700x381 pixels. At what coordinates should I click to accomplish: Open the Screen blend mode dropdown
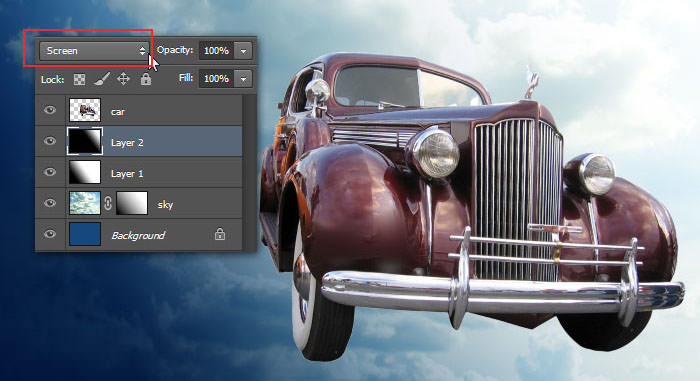tap(94, 51)
